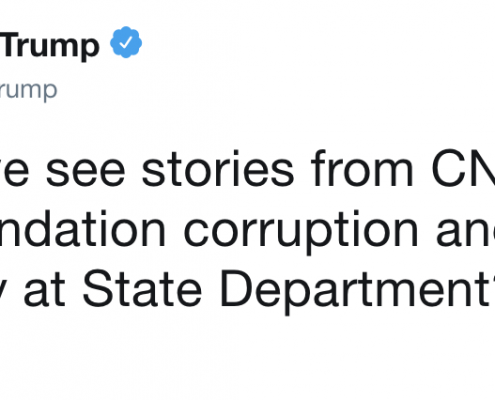Click the blue verified checkmark badge
The width and height of the screenshot is (495, 400).
point(126,42)
